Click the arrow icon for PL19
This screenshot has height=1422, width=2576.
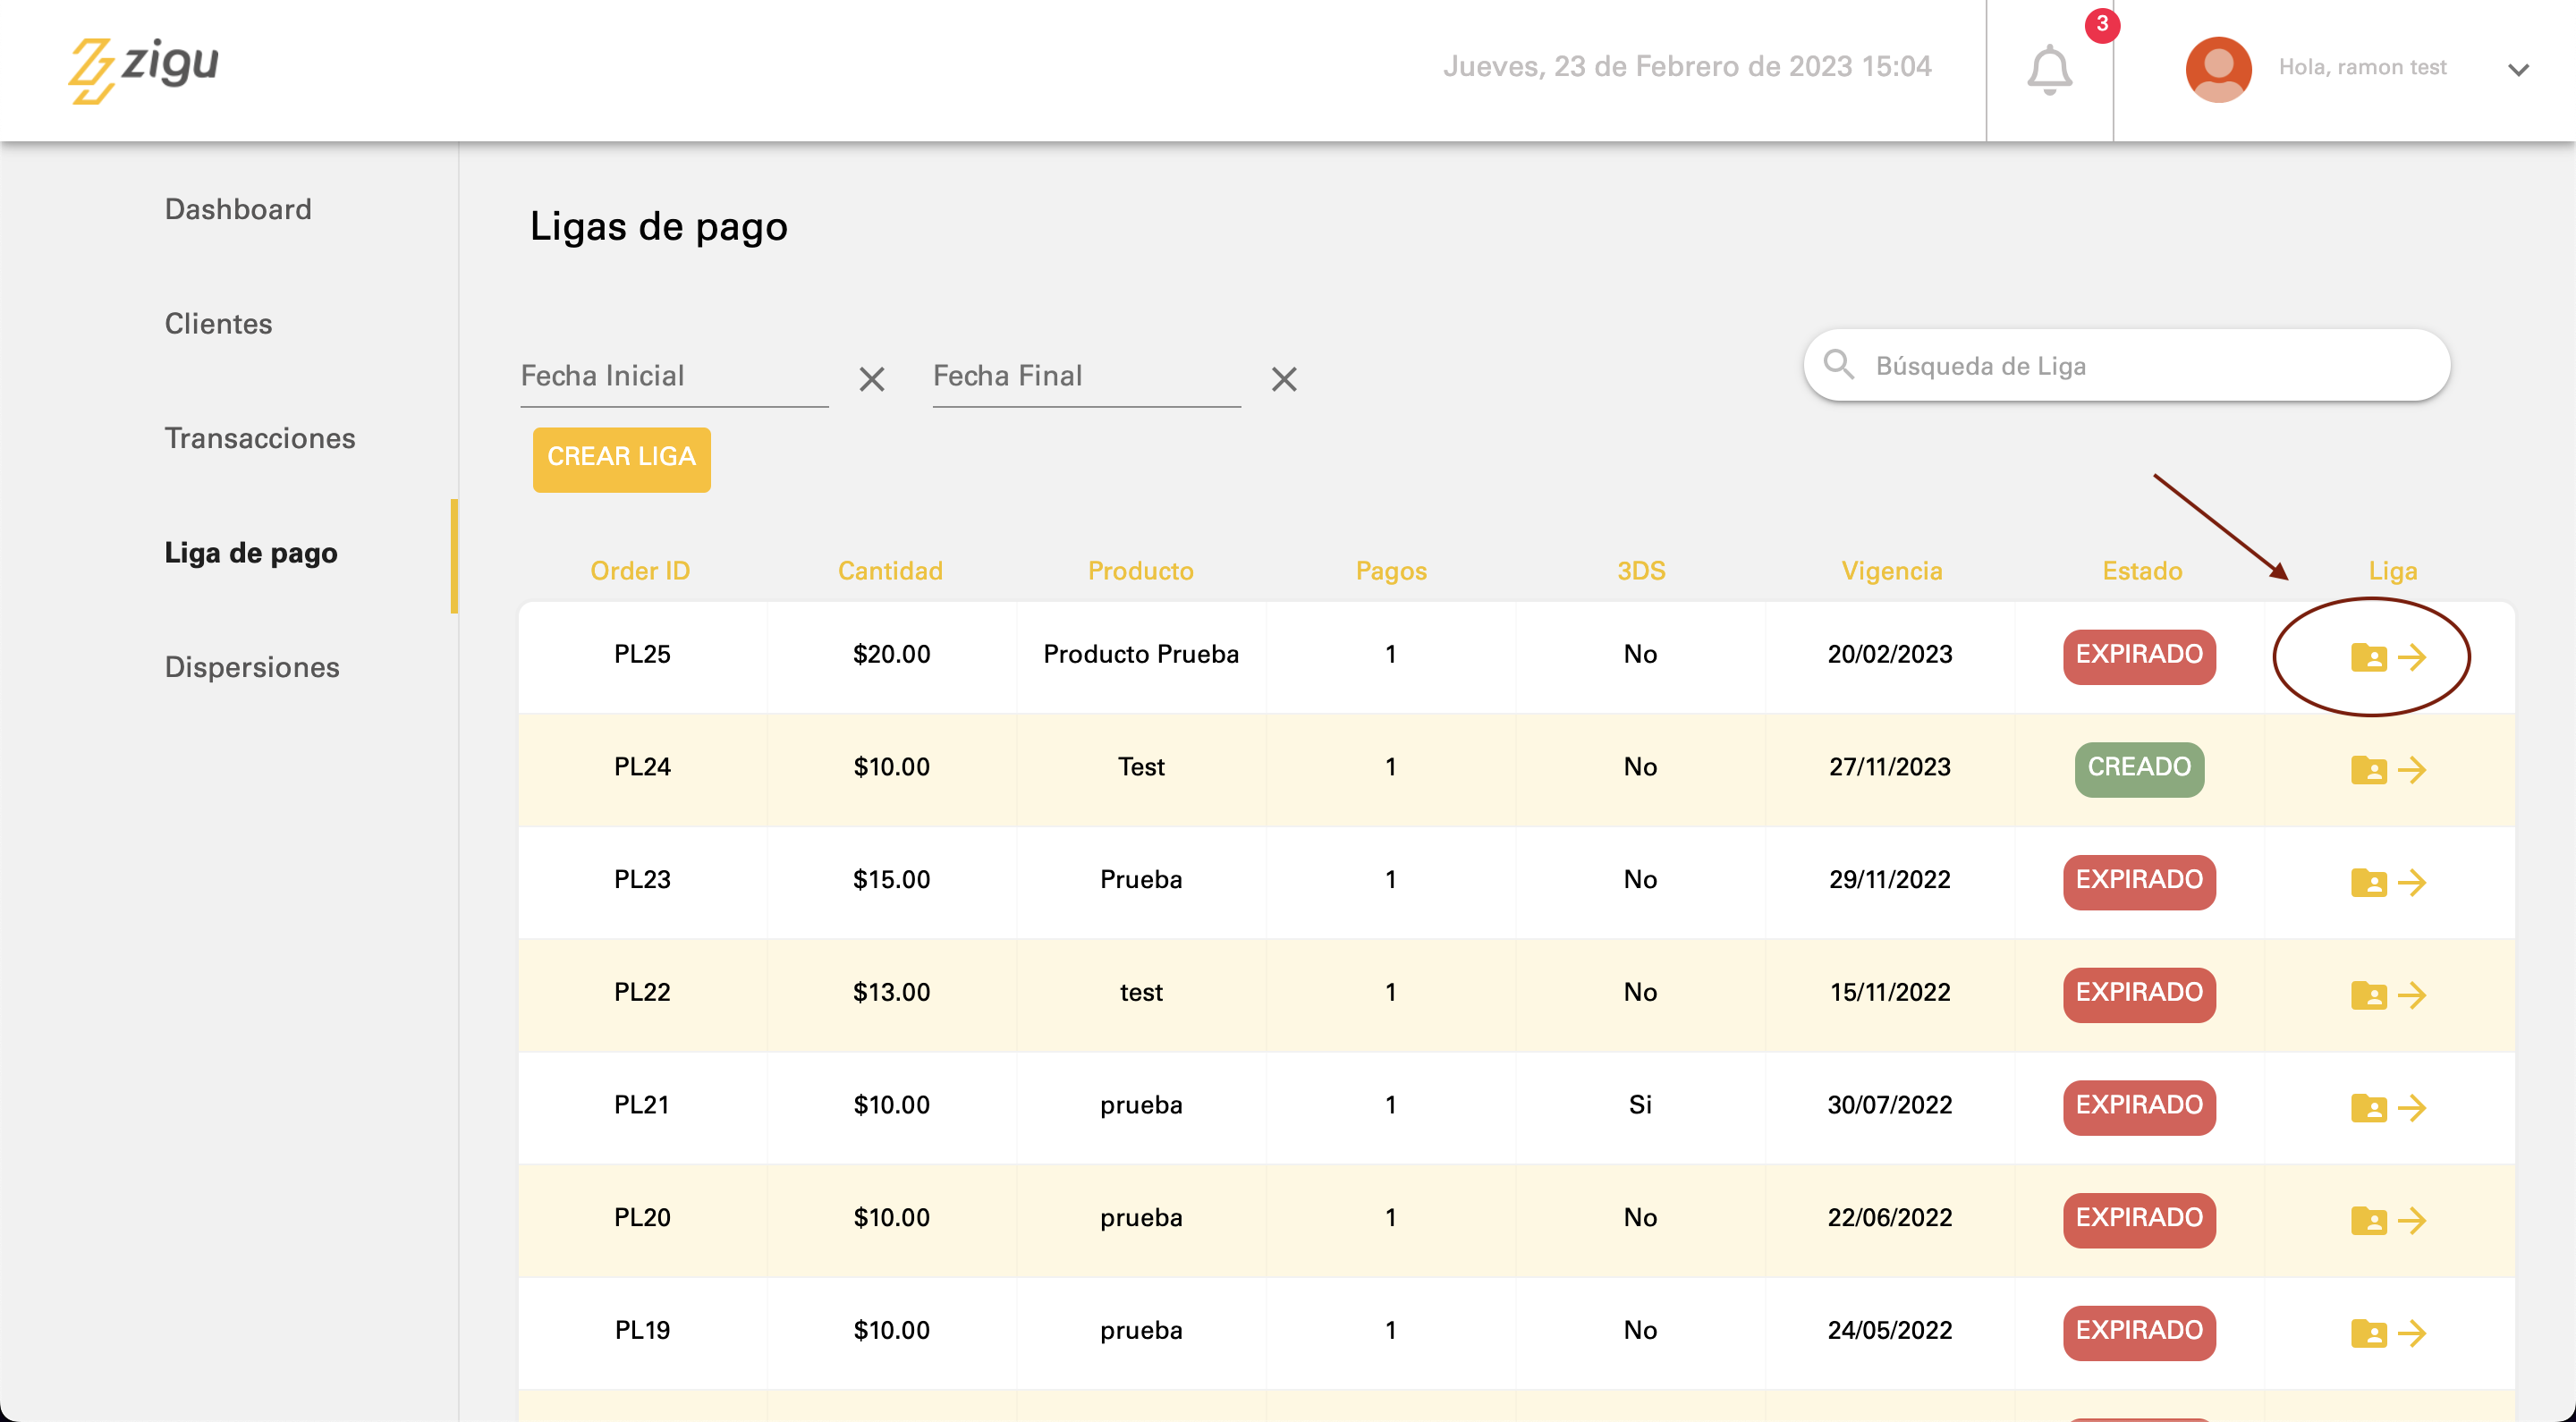pyautogui.click(x=2412, y=1333)
